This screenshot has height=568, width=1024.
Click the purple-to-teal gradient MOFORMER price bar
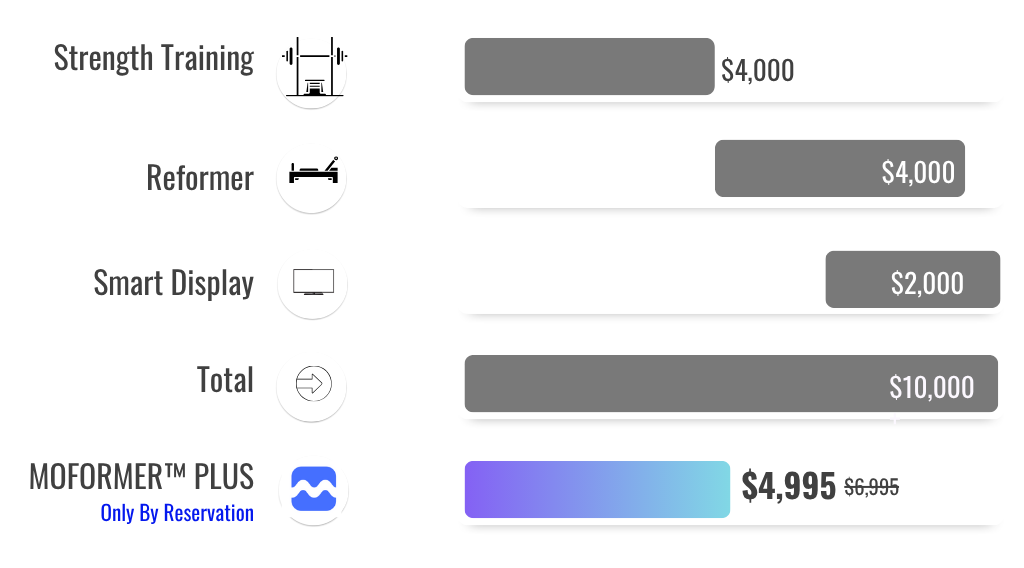(597, 490)
